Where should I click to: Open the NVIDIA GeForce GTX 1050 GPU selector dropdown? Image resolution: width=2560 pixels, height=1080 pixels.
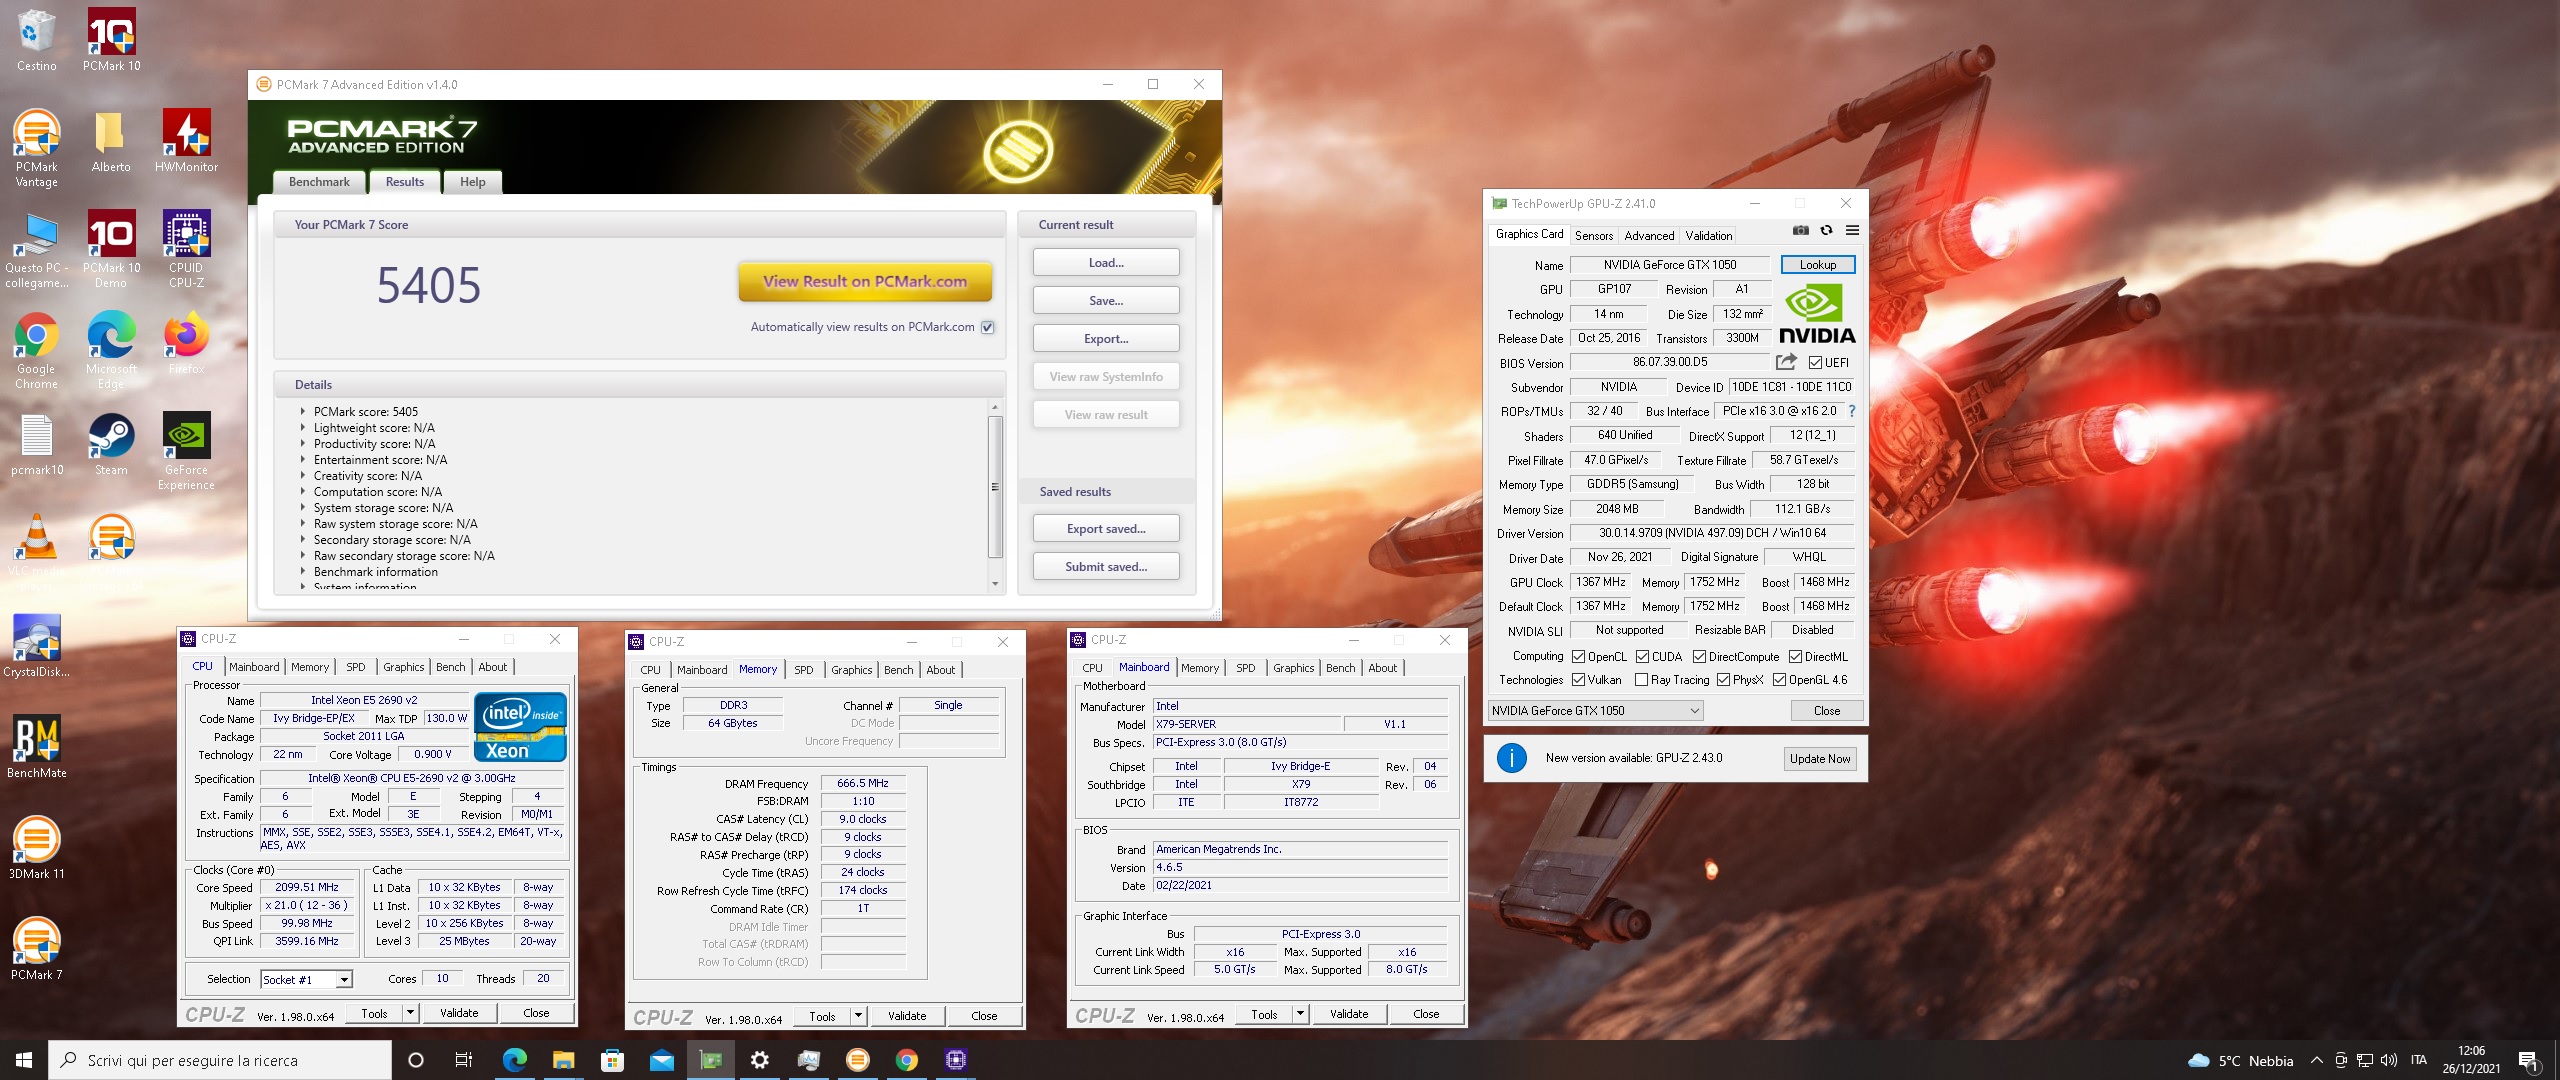tap(1595, 711)
